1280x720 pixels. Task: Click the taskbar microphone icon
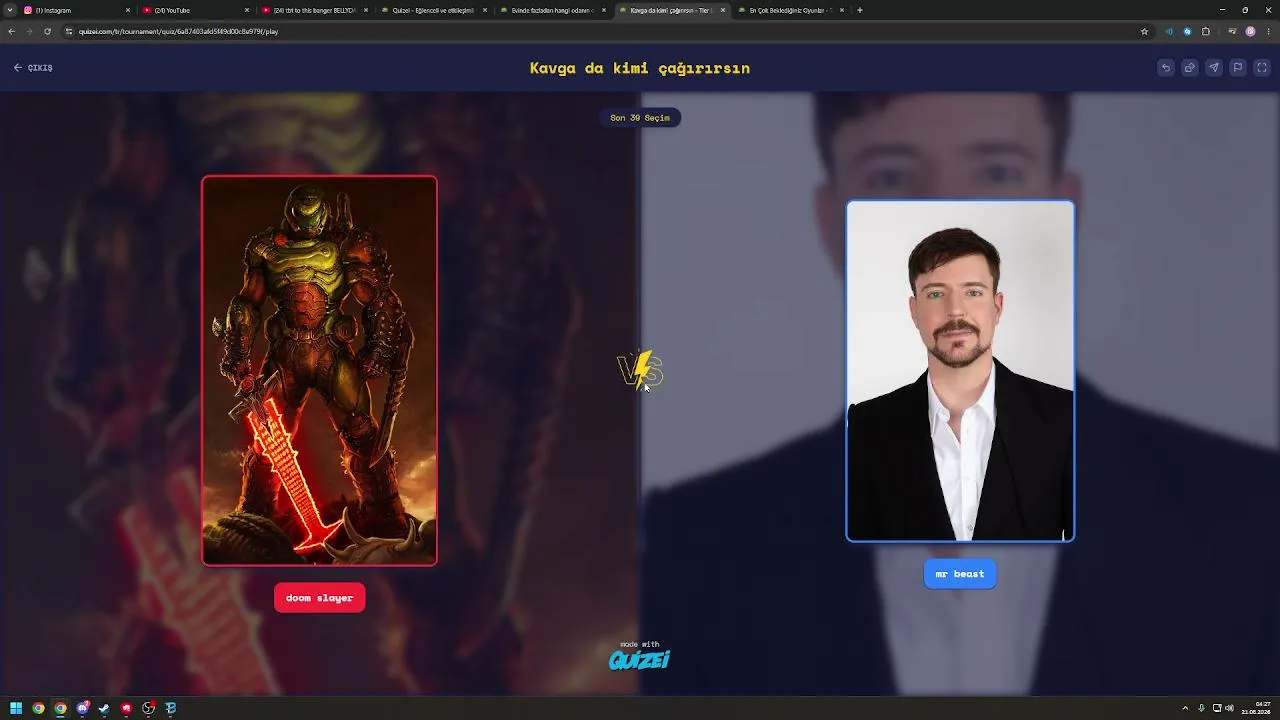click(1201, 708)
